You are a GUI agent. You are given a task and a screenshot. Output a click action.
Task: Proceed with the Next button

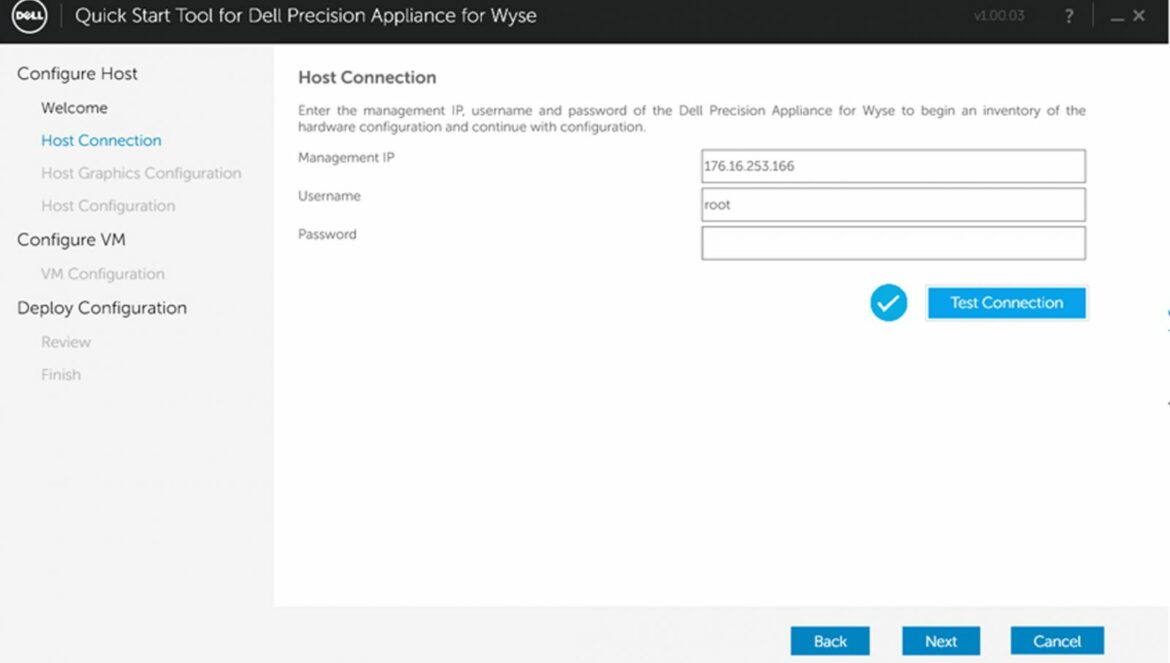coord(940,641)
